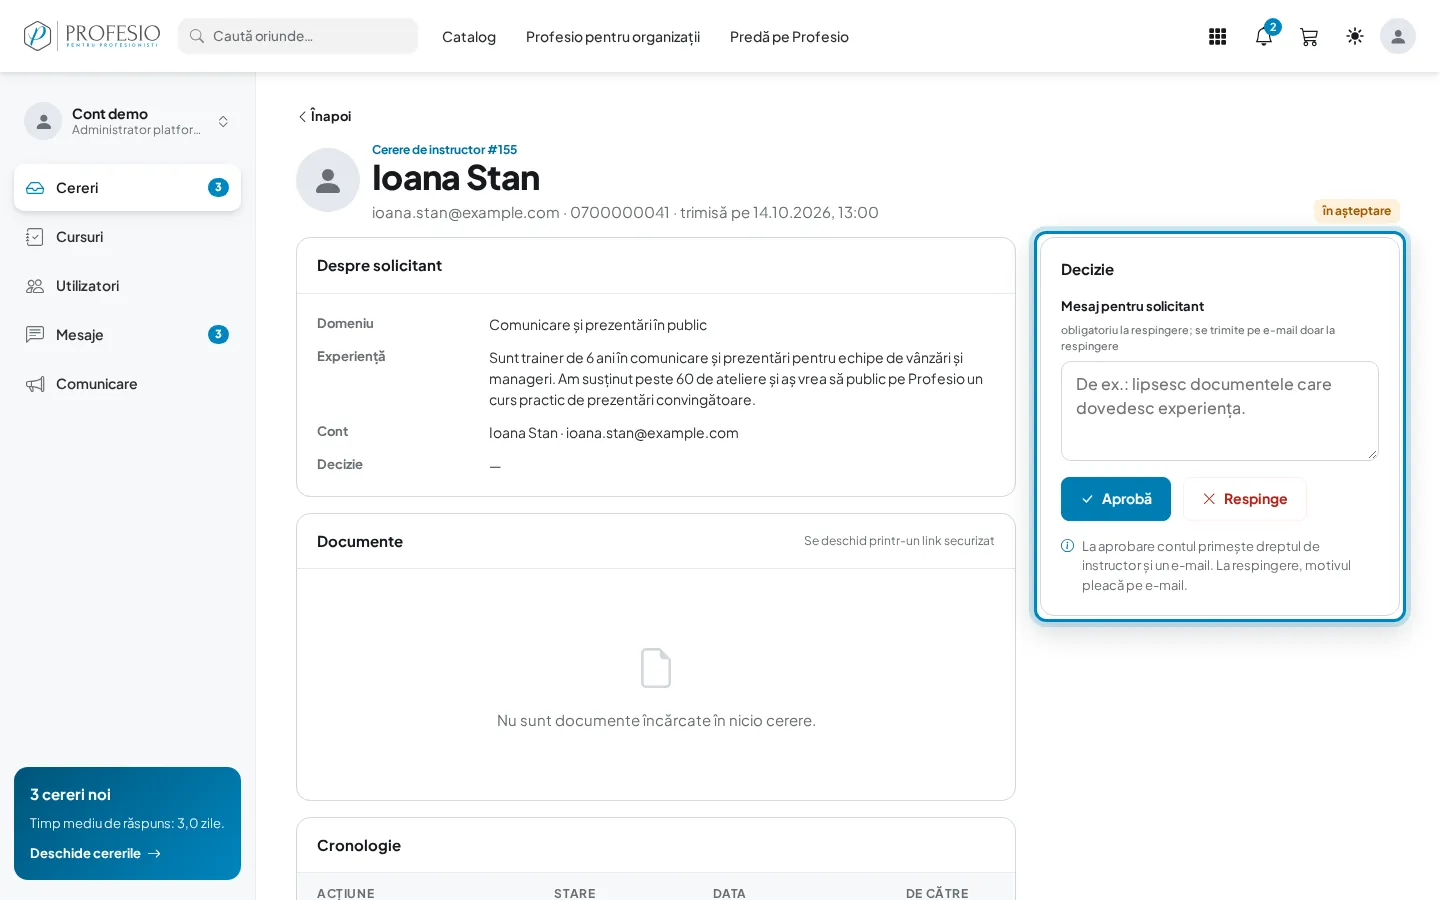Open the shopping cart icon
This screenshot has width=1440, height=900.
(1309, 37)
